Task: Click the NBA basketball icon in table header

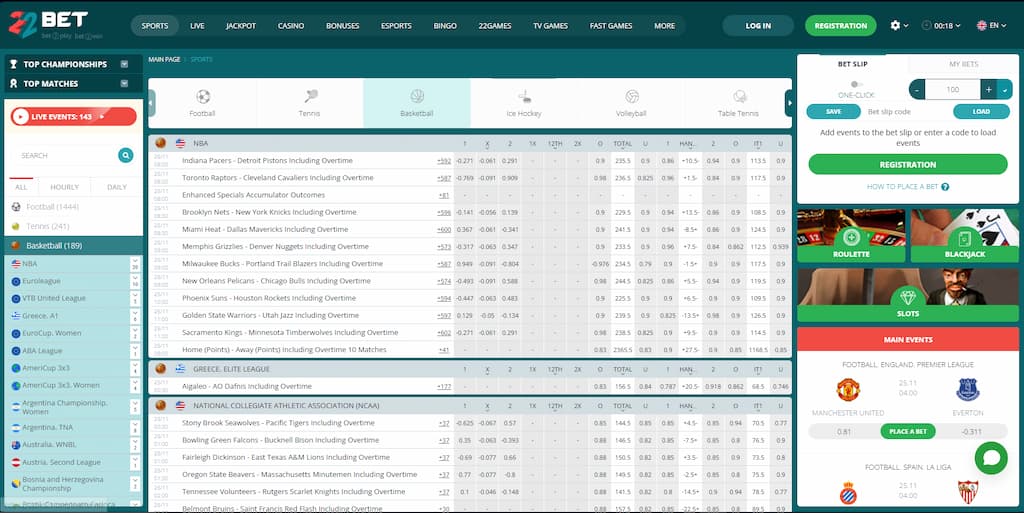Action: [161, 143]
